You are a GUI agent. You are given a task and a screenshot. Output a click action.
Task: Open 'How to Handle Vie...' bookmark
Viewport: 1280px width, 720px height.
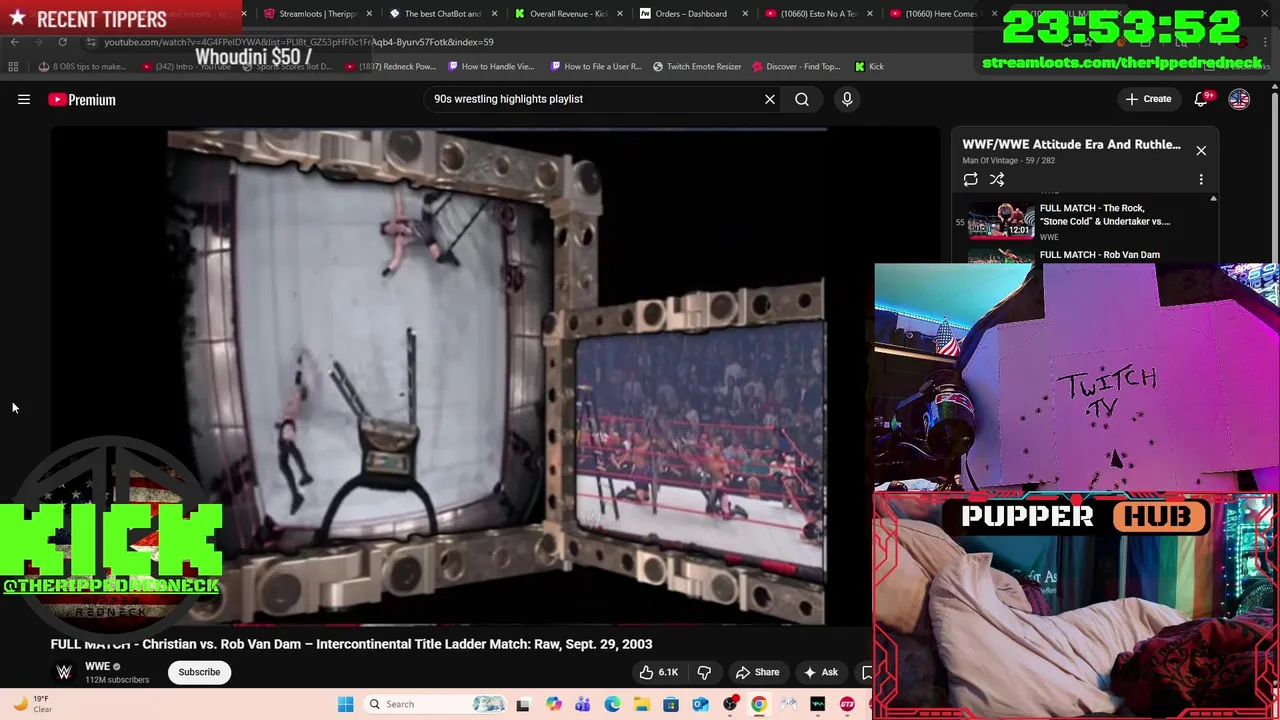491,67
